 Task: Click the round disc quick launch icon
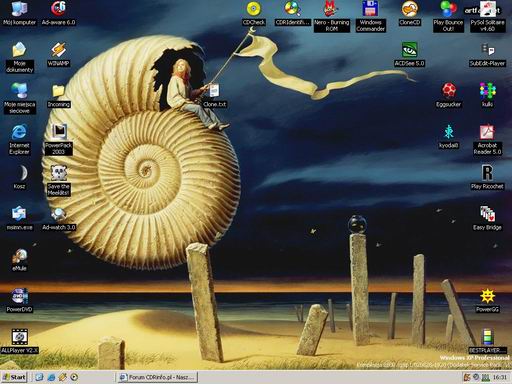74,377
